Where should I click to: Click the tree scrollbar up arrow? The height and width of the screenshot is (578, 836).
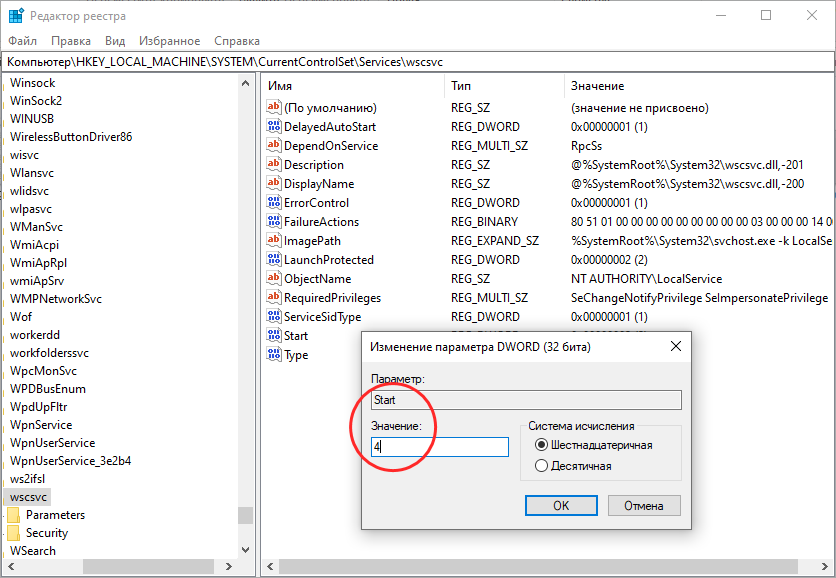pos(245,83)
